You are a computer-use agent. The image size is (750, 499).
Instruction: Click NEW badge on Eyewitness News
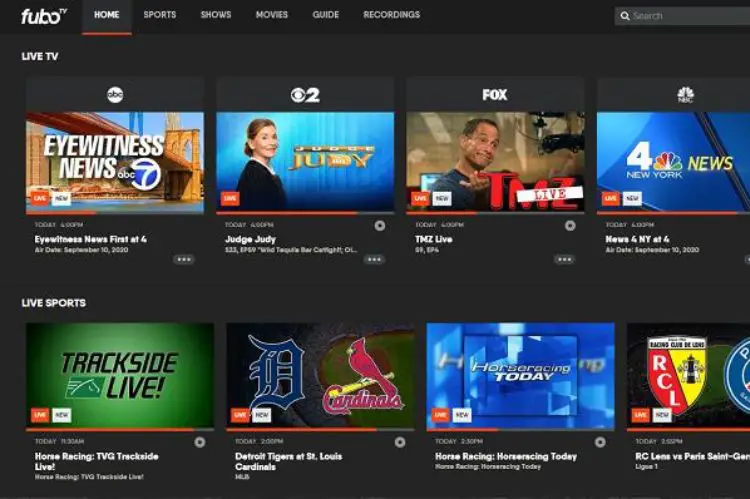coord(61,198)
